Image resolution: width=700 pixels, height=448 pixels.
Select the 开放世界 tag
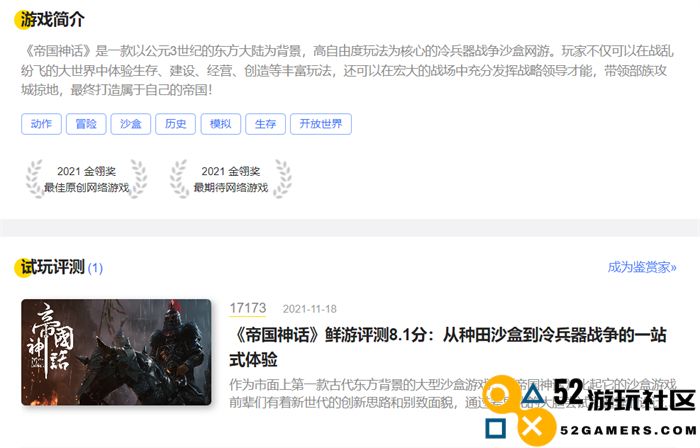[321, 124]
